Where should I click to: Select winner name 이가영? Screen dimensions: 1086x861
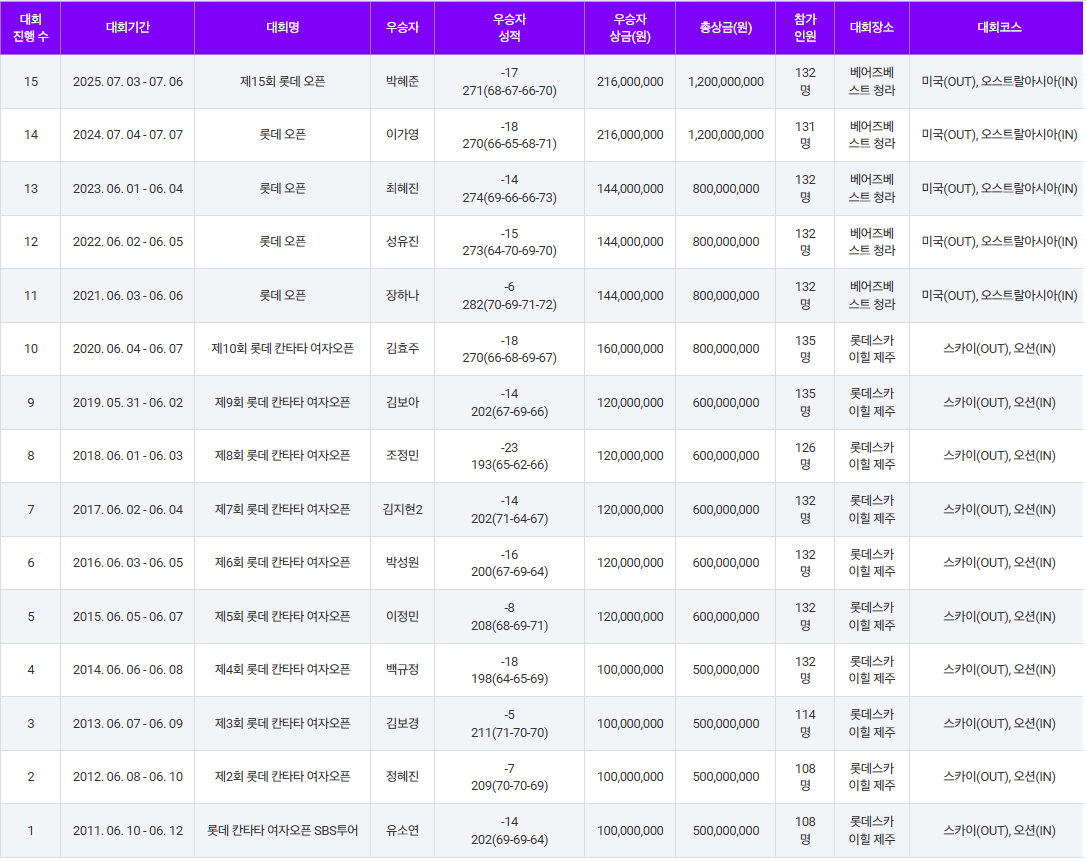click(x=402, y=135)
